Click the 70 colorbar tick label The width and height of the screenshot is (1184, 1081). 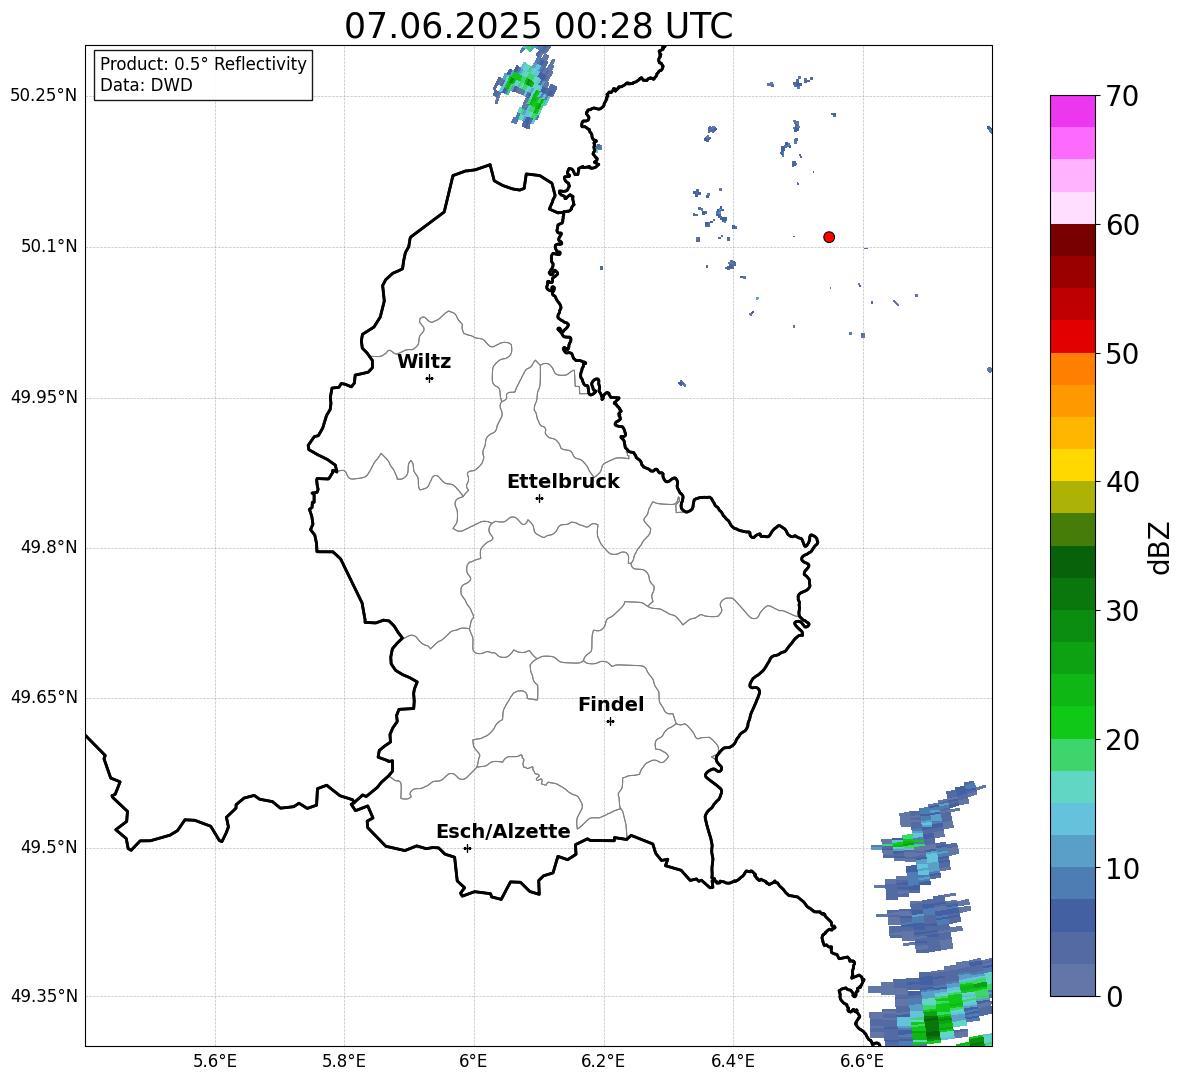(1122, 96)
